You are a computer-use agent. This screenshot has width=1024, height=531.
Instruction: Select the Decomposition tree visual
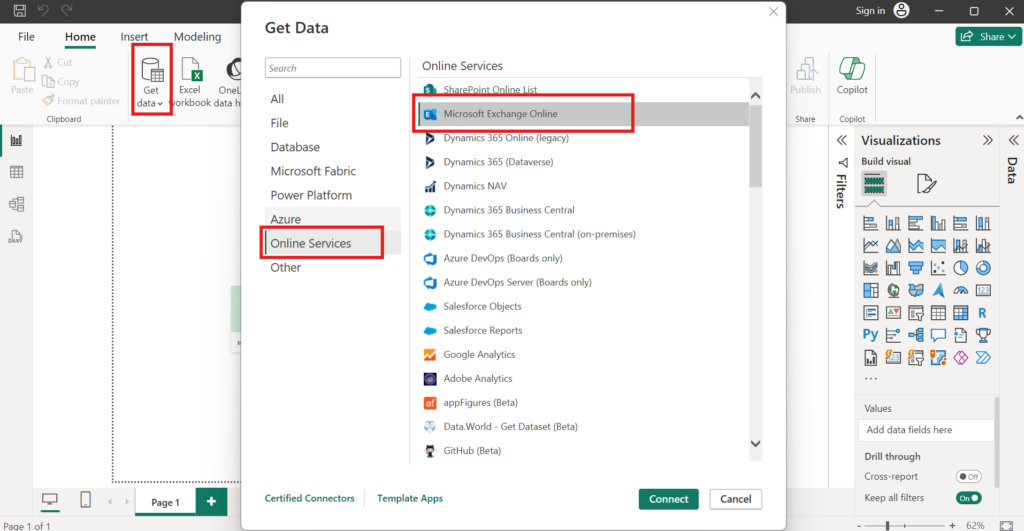click(916, 335)
